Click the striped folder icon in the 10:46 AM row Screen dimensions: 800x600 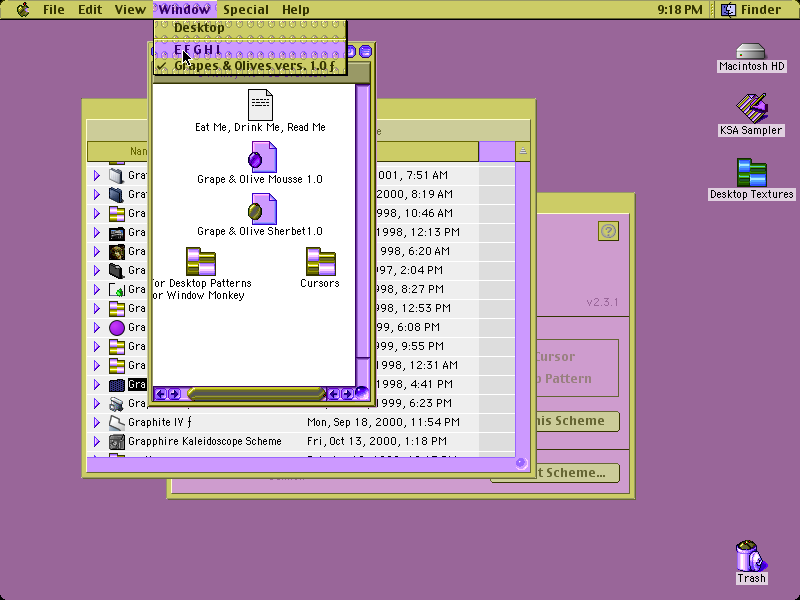coord(117,213)
